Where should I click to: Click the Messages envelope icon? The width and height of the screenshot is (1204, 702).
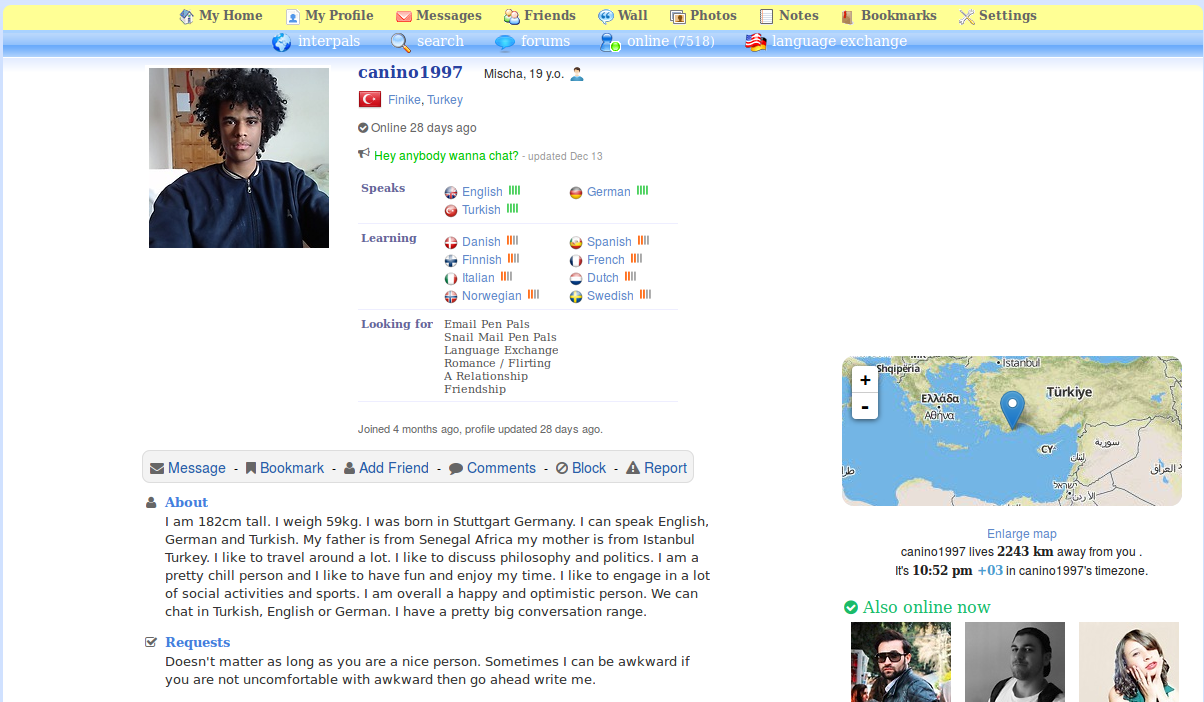click(404, 16)
